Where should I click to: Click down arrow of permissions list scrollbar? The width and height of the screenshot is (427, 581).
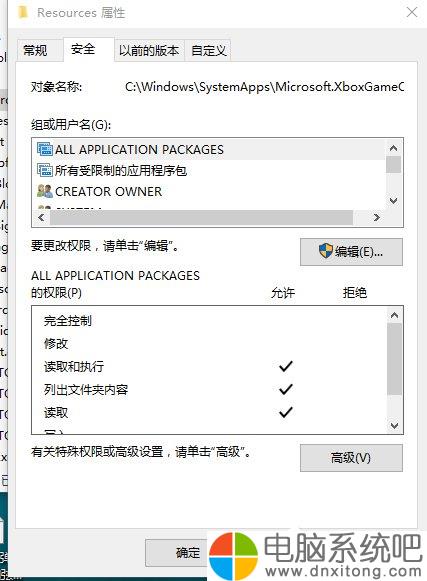coord(394,425)
